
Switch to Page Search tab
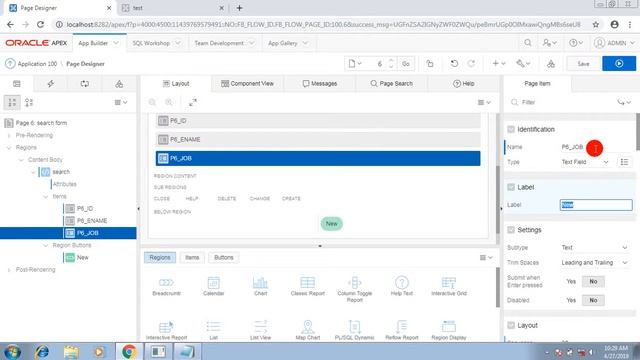tap(391, 84)
